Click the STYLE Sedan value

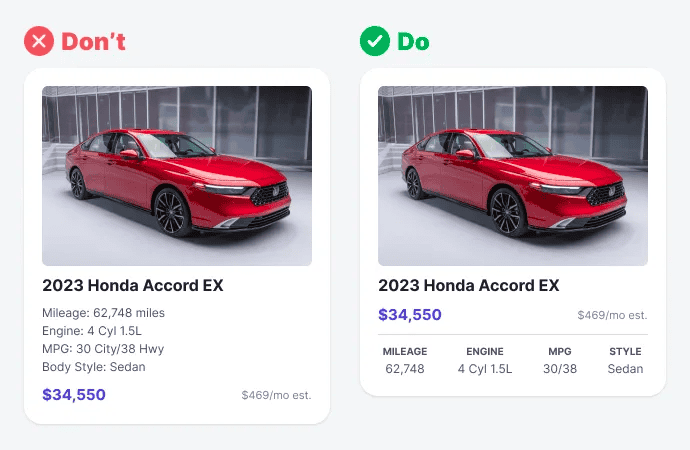click(625, 369)
